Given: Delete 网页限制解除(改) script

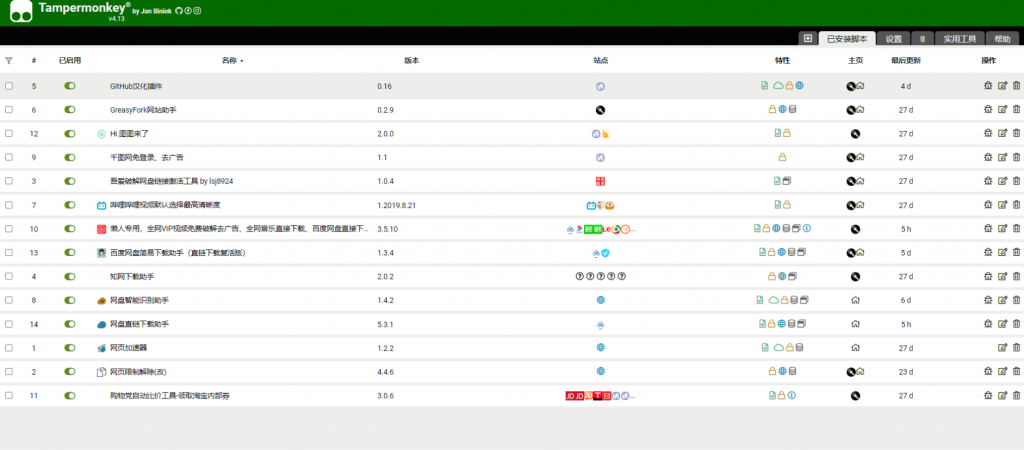Looking at the screenshot, I should (x=1016, y=372).
